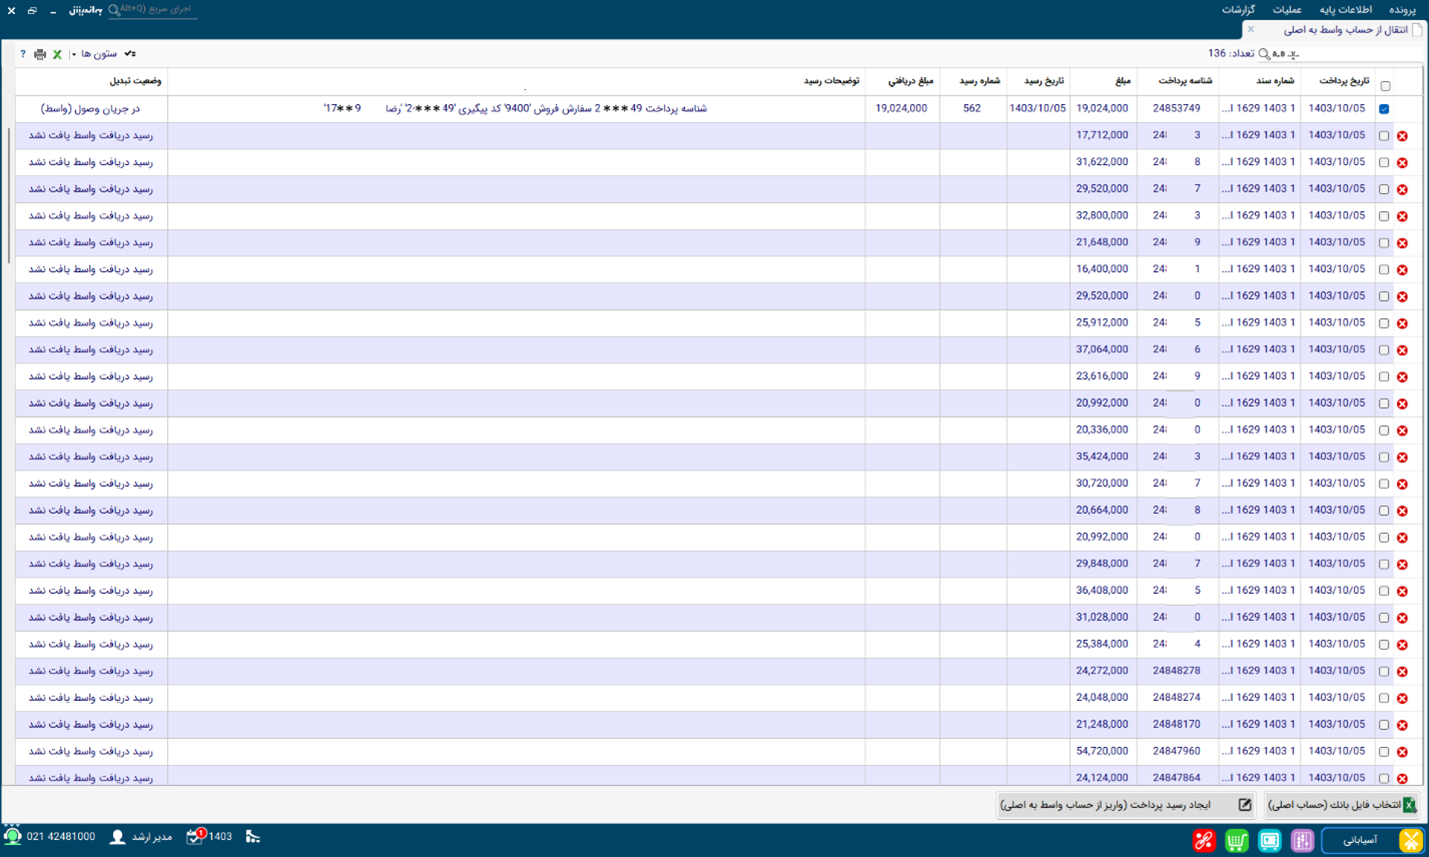Export grid with green Excel X icon
Image resolution: width=1429 pixels, height=857 pixels.
coord(57,54)
